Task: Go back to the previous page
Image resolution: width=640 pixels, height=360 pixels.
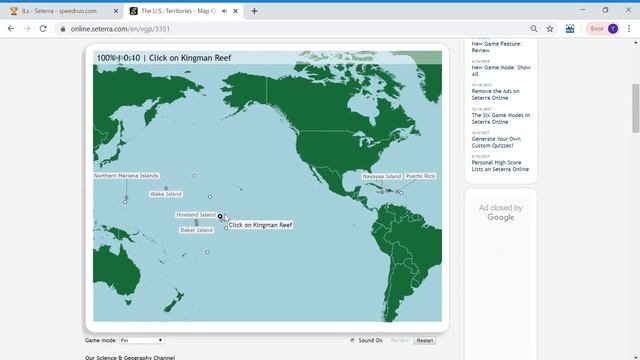Action: [x=11, y=29]
